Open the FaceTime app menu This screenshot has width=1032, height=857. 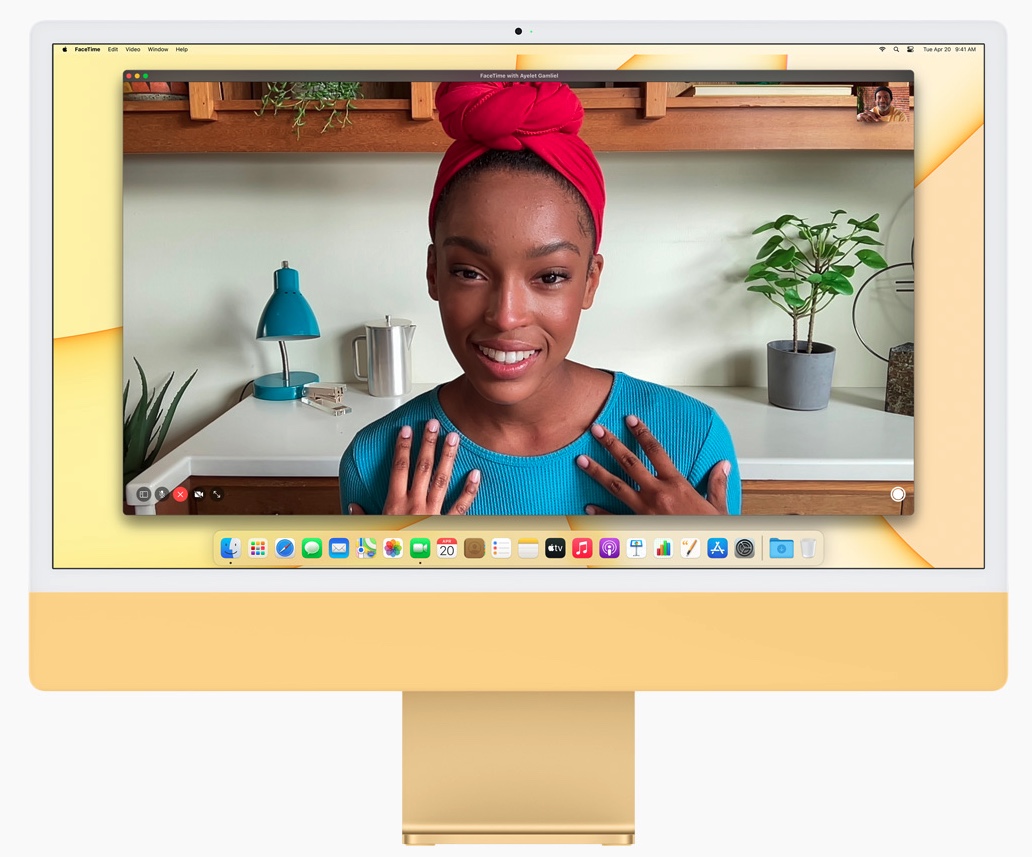(87, 49)
